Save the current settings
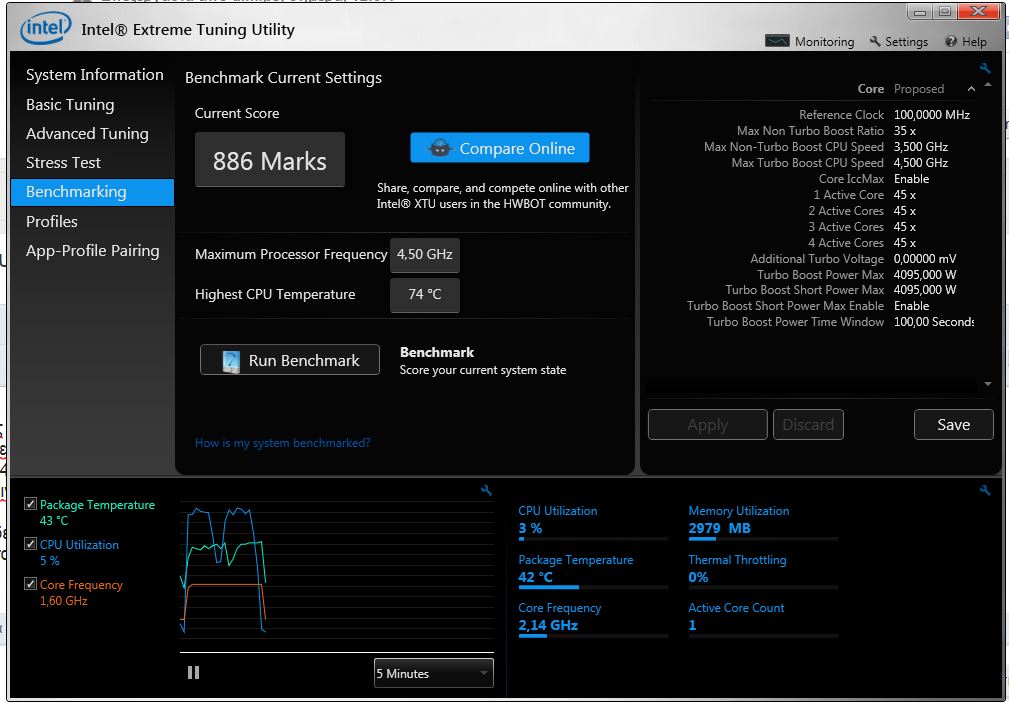The image size is (1009, 703). (953, 424)
